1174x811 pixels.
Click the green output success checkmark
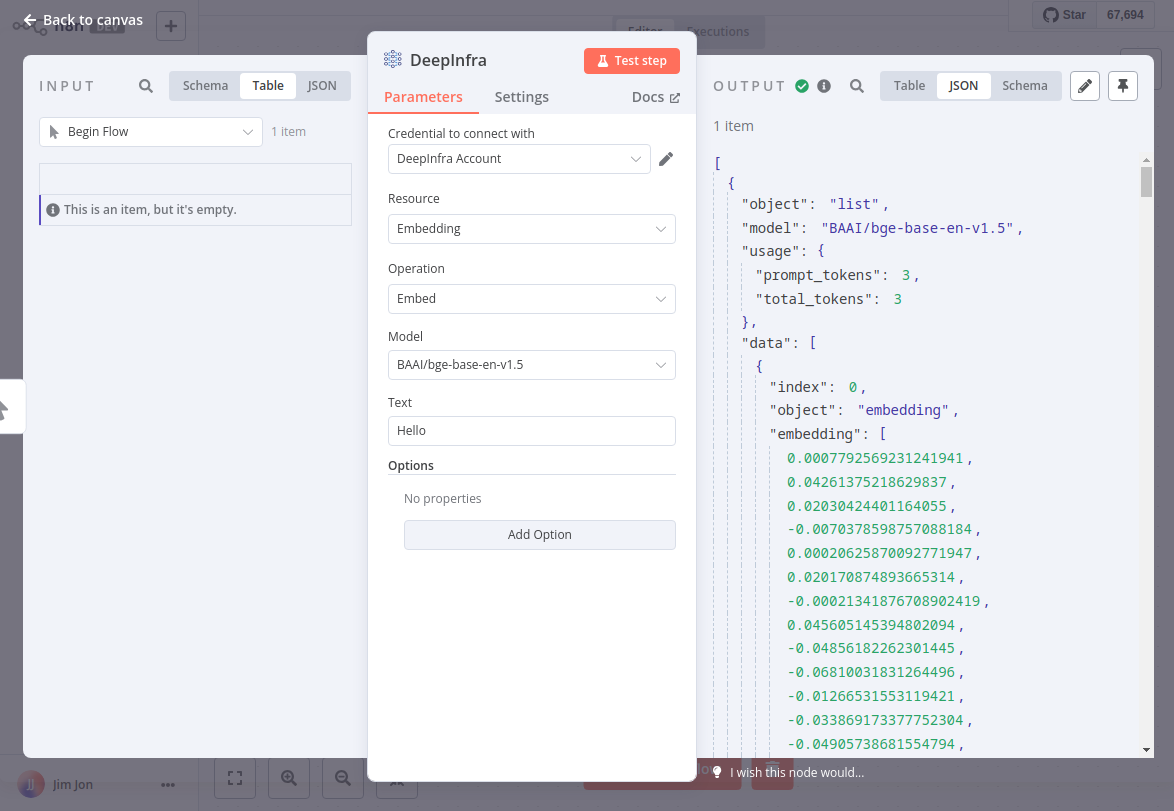tap(802, 86)
